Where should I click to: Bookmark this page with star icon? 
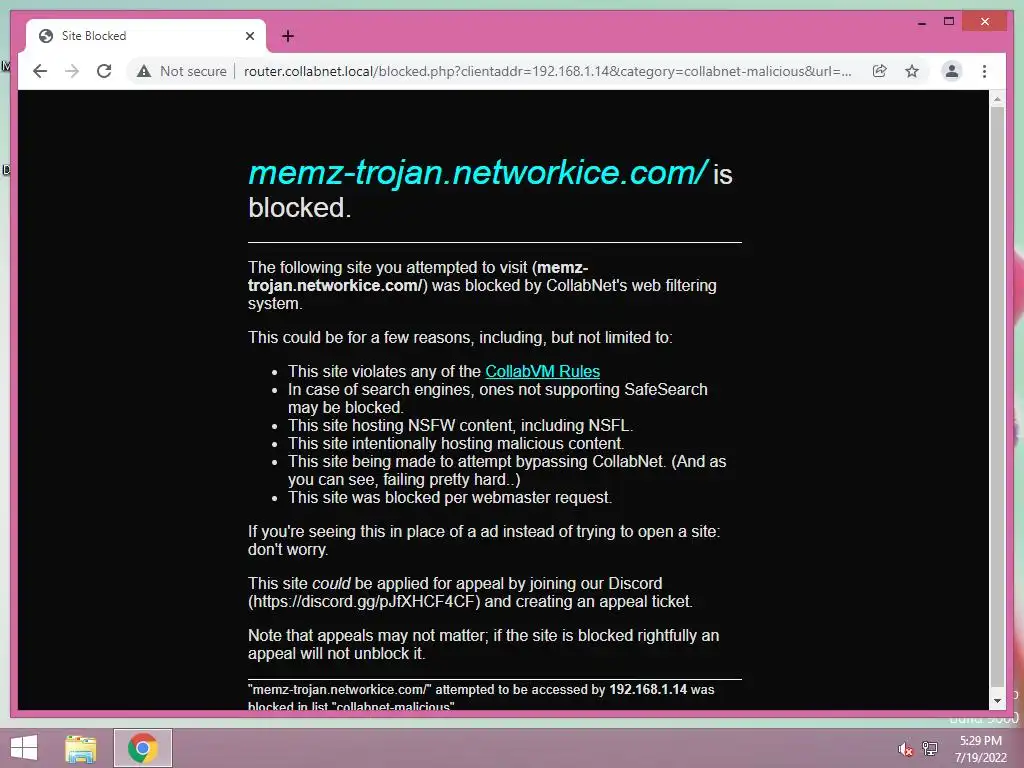click(912, 71)
